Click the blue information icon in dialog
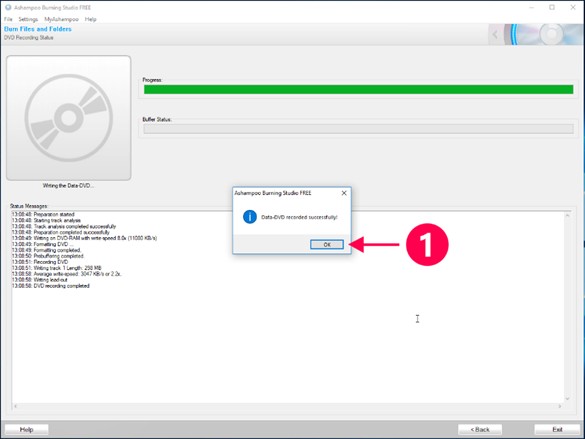The width and height of the screenshot is (585, 439). pyautogui.click(x=250, y=217)
